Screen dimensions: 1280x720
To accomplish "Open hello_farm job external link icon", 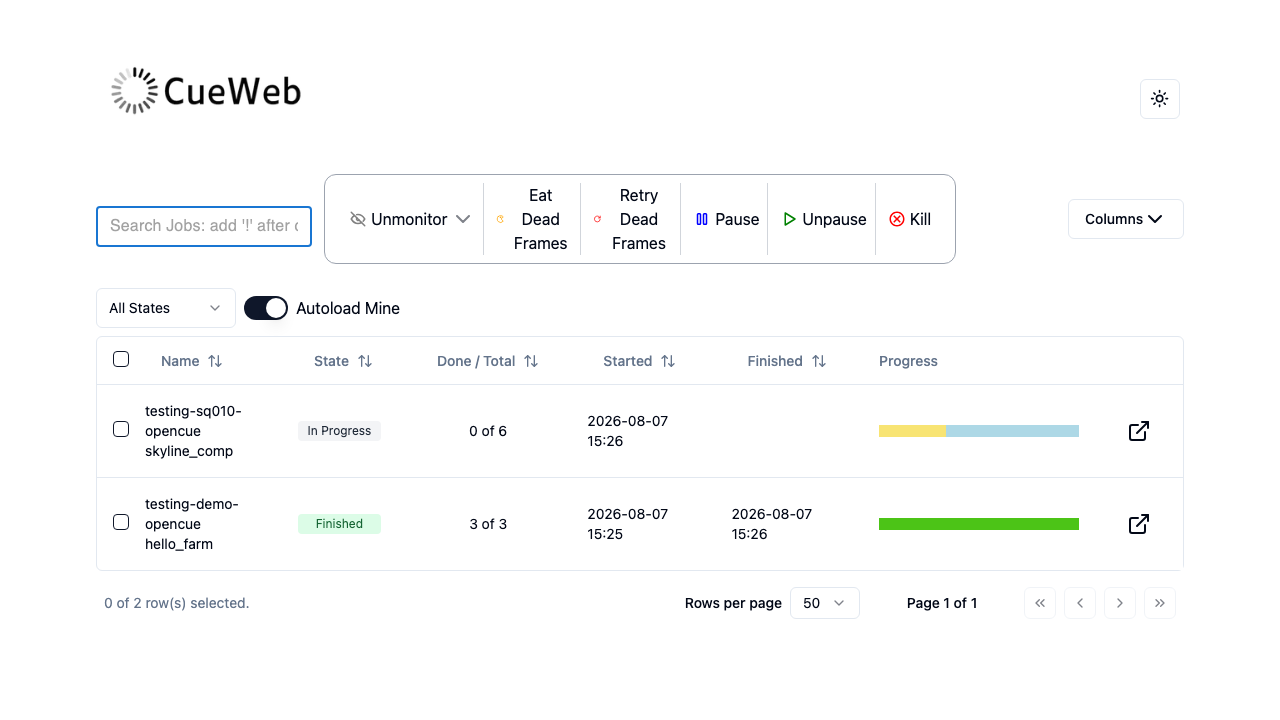I will [1138, 524].
